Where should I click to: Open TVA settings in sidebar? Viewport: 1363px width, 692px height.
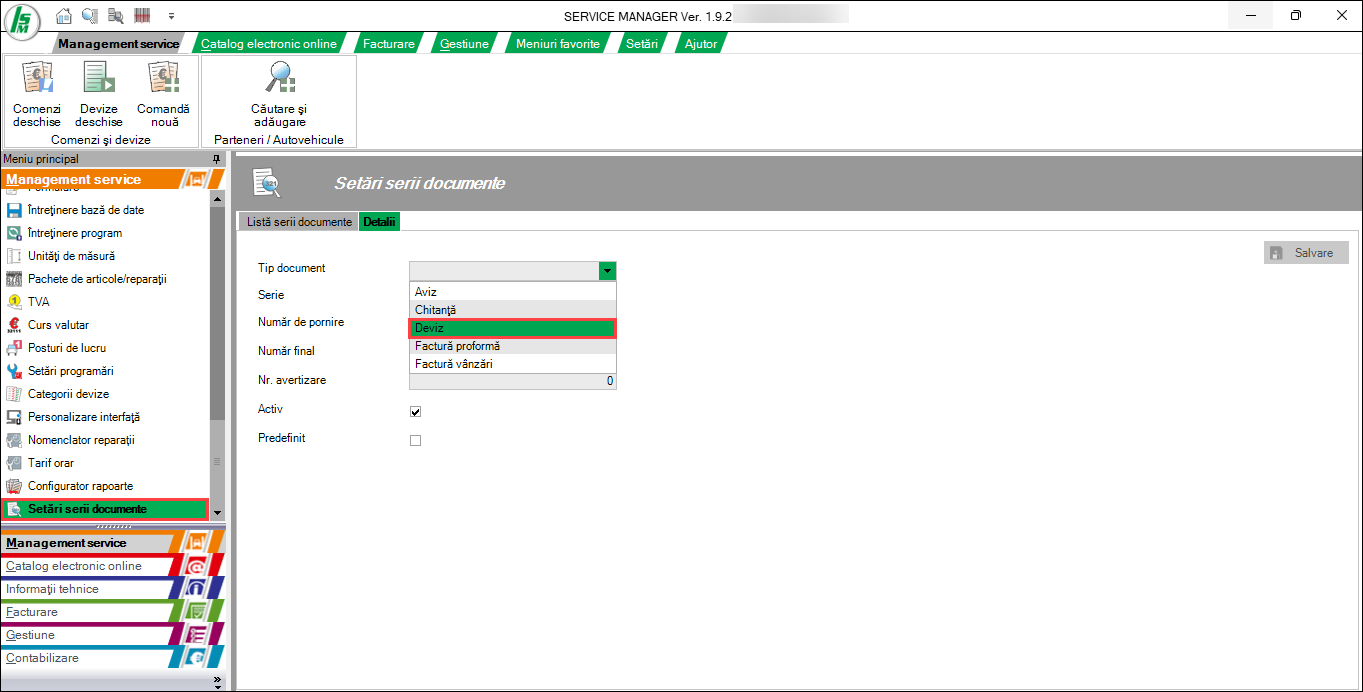[38, 302]
